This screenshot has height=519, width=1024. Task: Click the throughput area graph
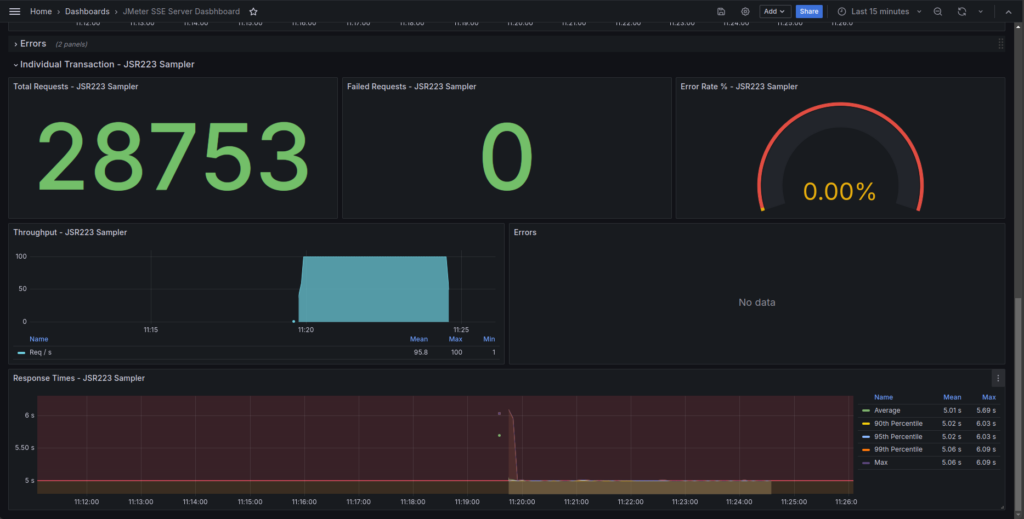[x=374, y=289]
